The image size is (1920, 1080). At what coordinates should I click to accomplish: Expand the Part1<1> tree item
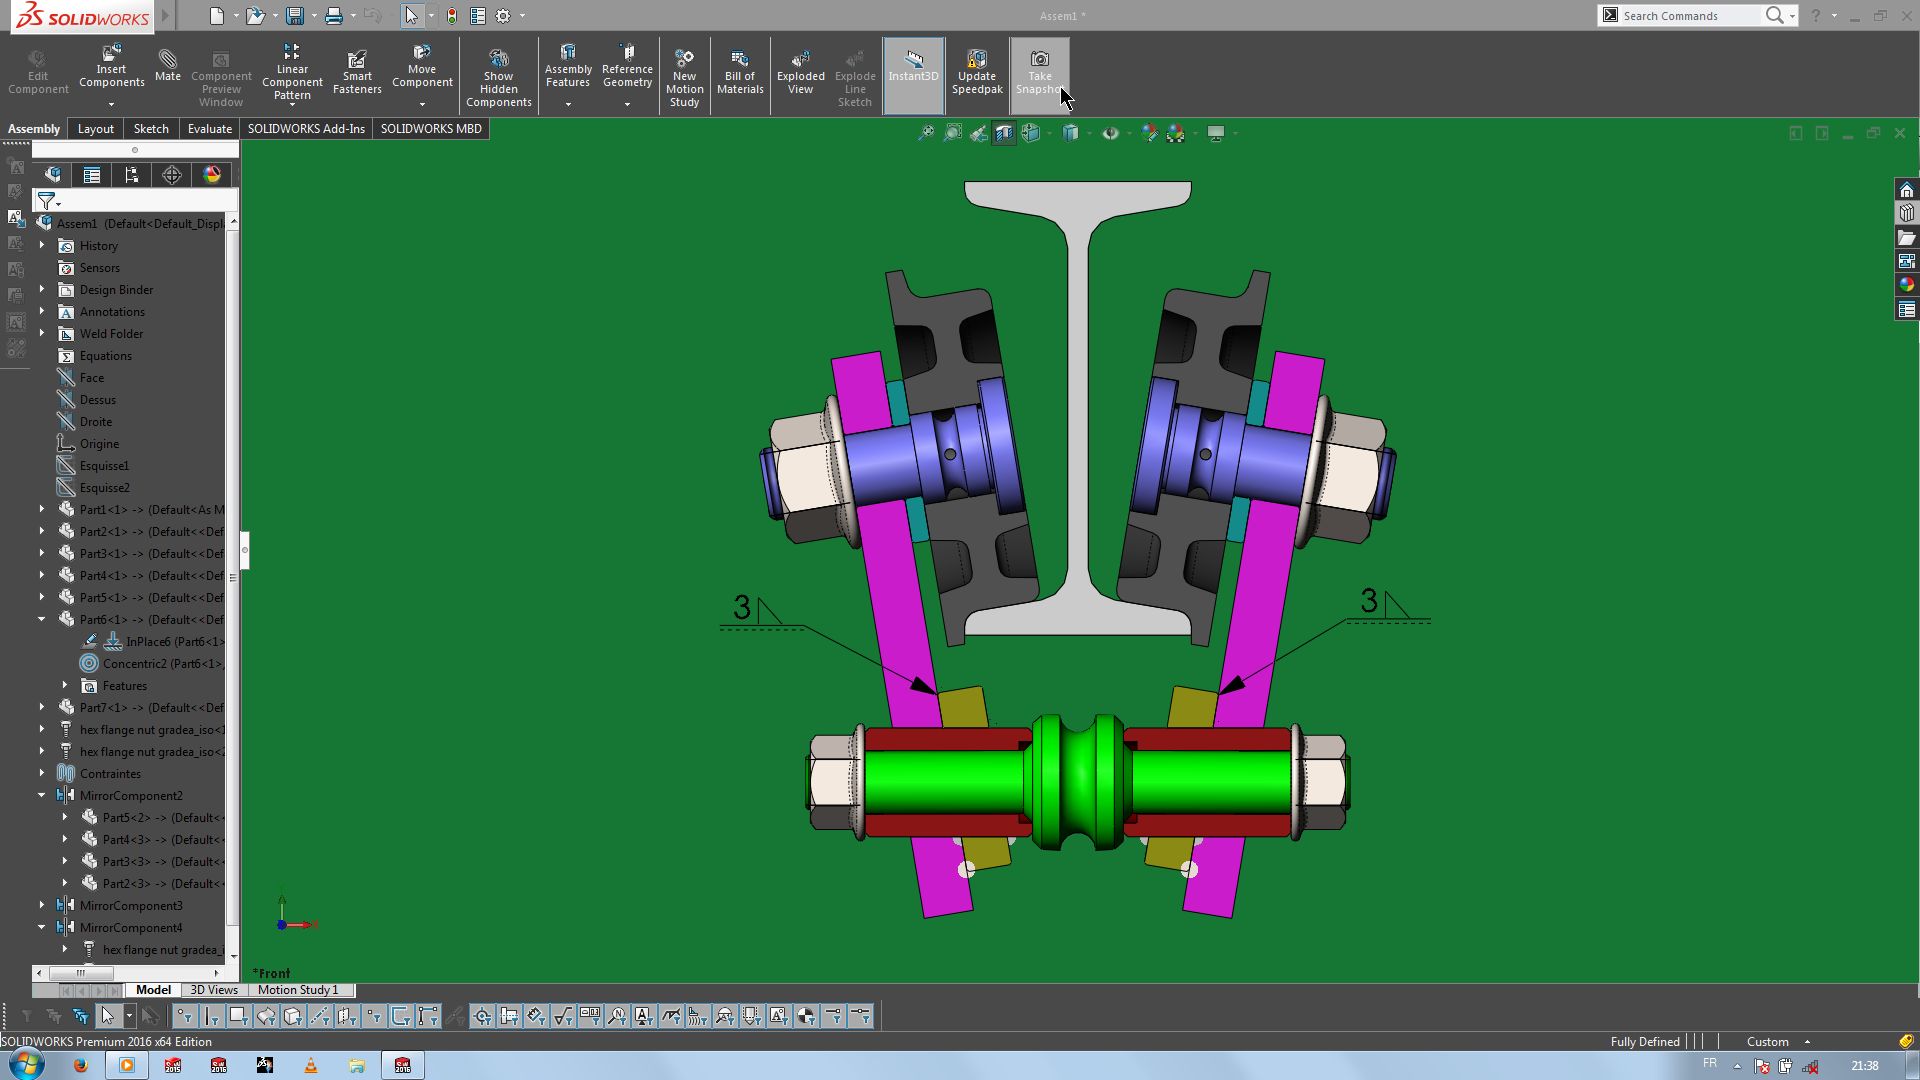(42, 510)
